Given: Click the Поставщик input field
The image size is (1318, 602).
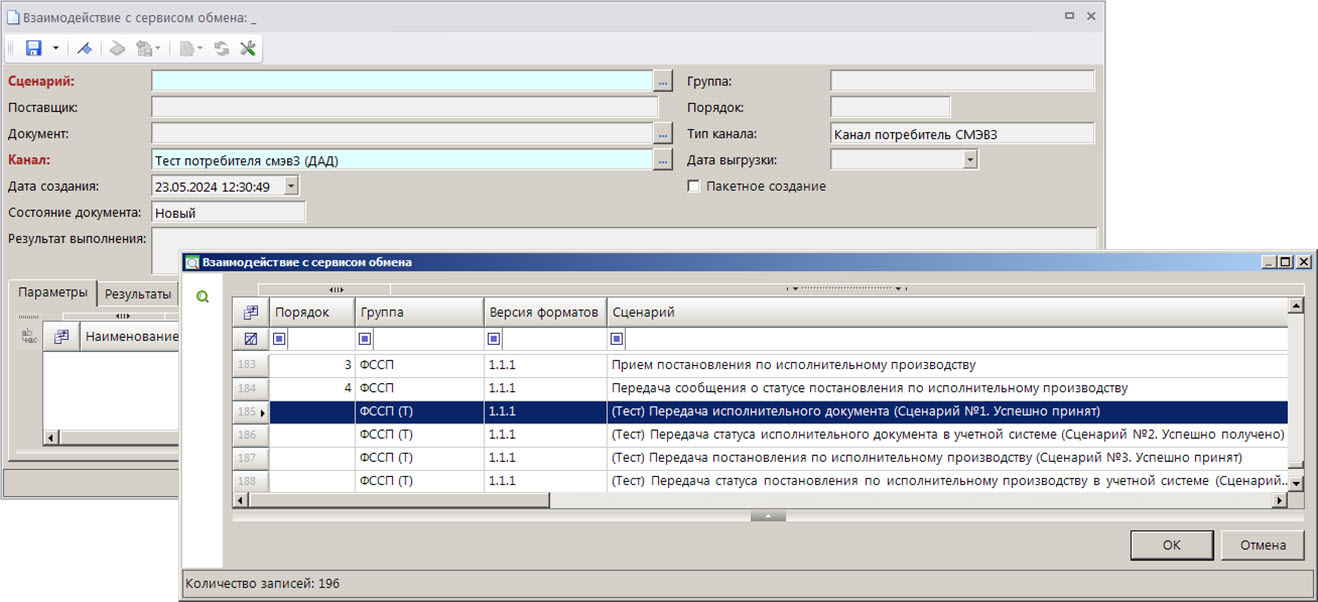Looking at the screenshot, I should pyautogui.click(x=405, y=107).
